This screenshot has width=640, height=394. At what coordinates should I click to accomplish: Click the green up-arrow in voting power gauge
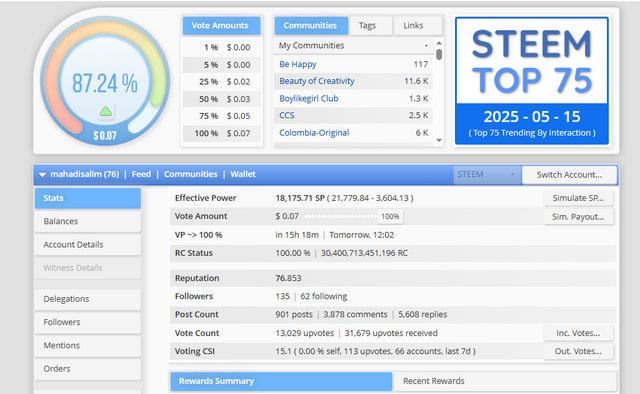(x=106, y=111)
